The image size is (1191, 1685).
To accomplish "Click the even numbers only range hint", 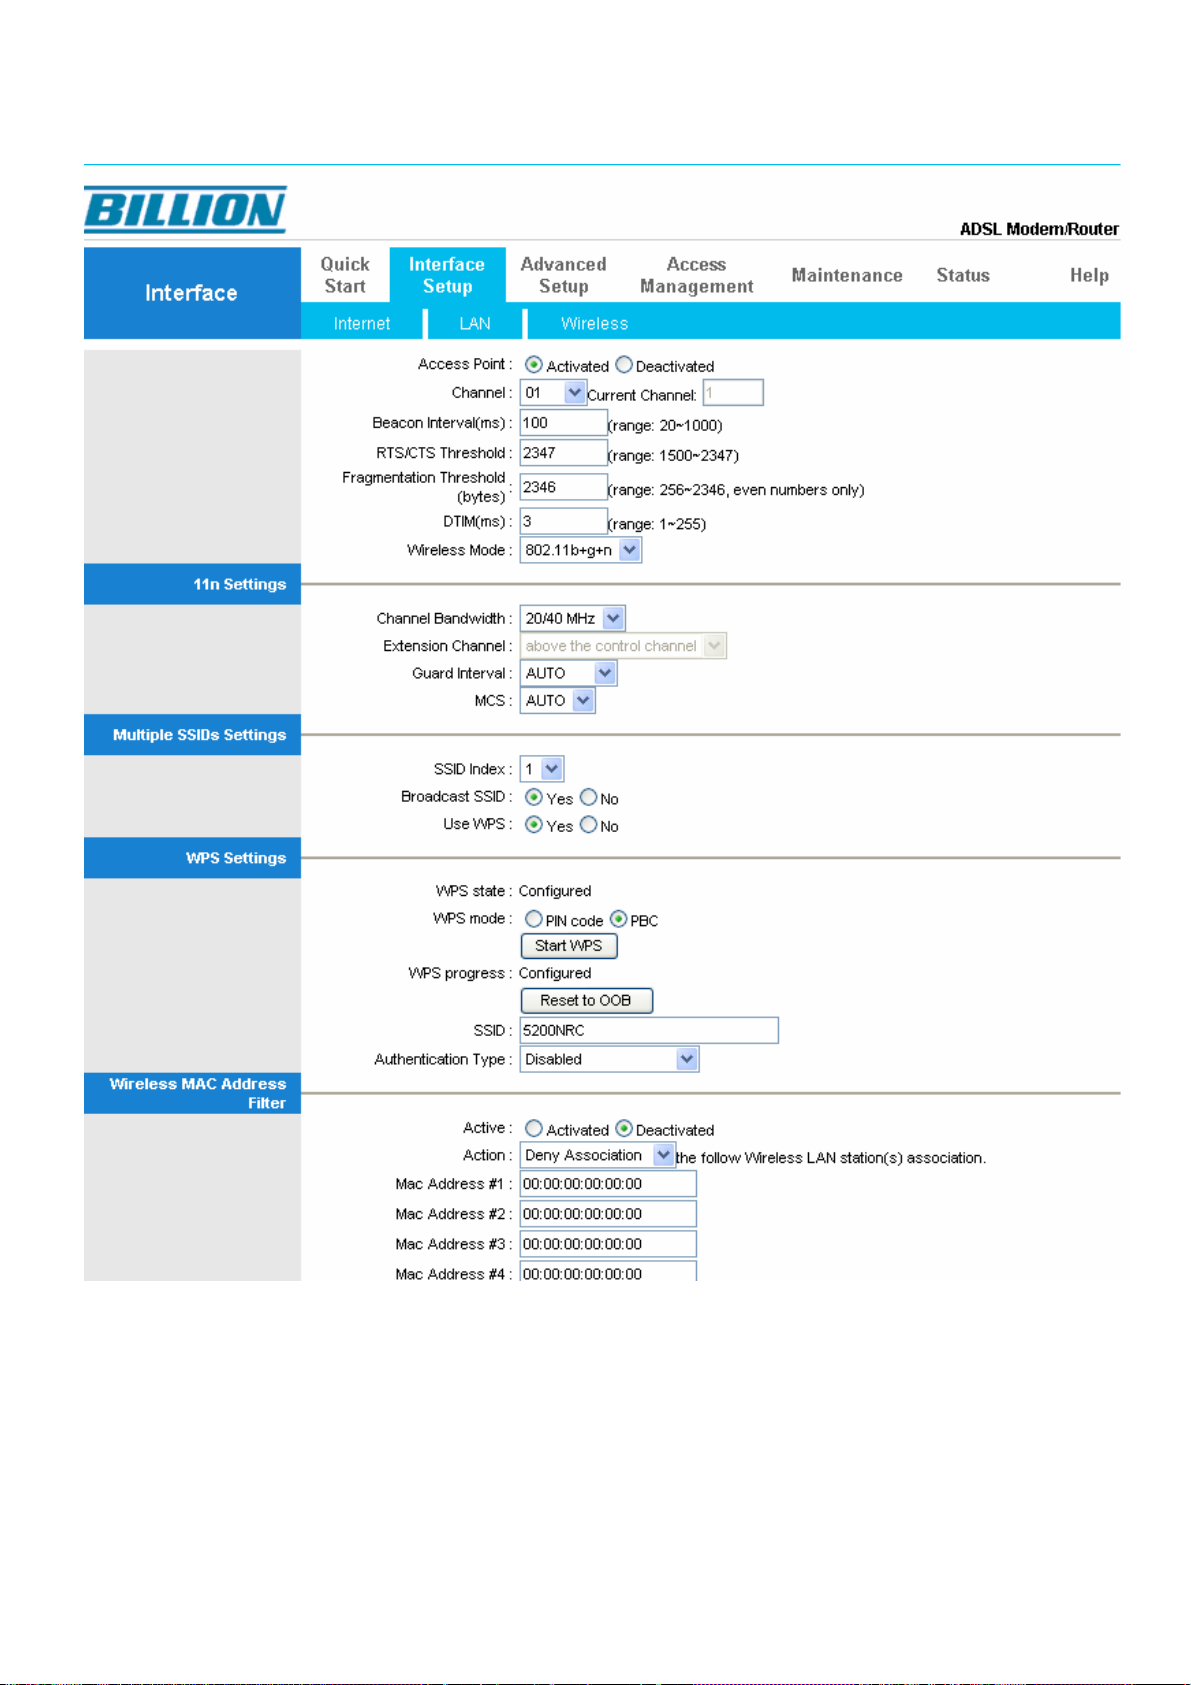I will [x=736, y=490].
